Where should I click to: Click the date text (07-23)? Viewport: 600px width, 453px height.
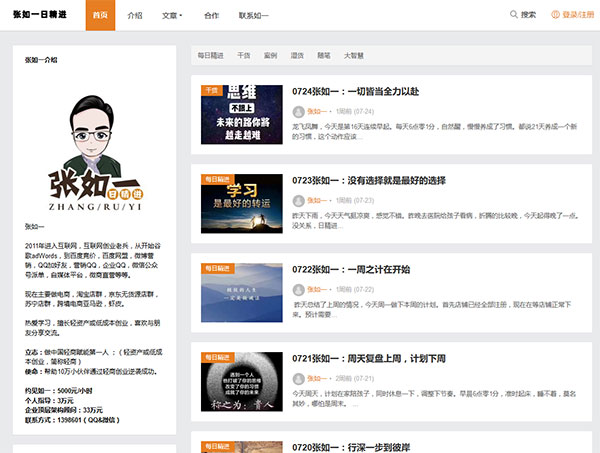[364, 200]
